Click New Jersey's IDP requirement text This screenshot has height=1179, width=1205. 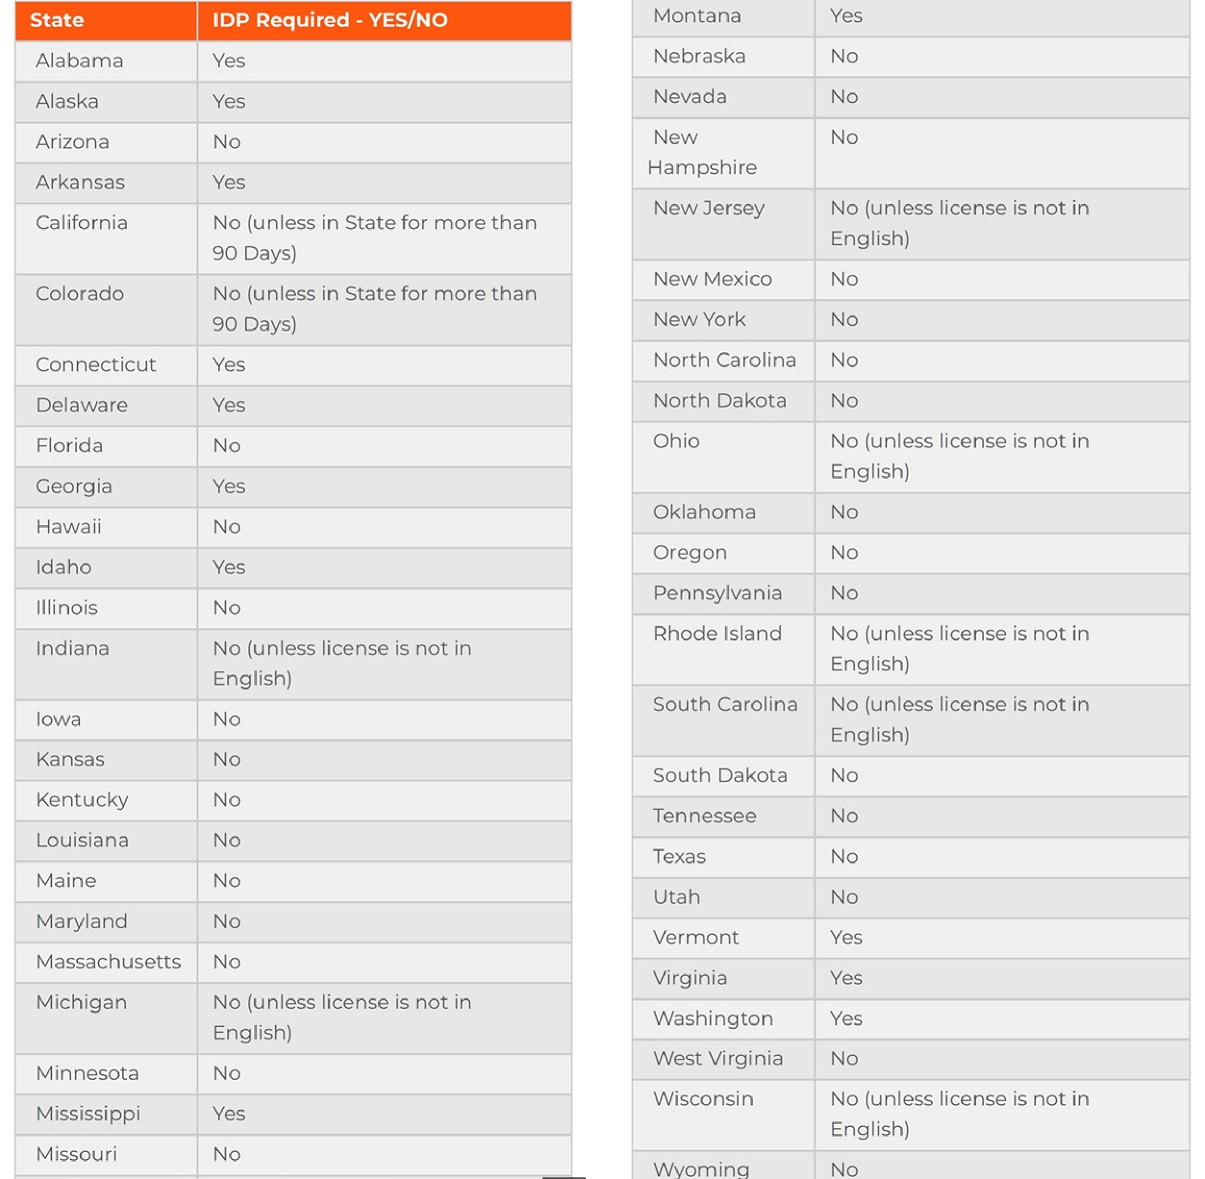pos(959,223)
